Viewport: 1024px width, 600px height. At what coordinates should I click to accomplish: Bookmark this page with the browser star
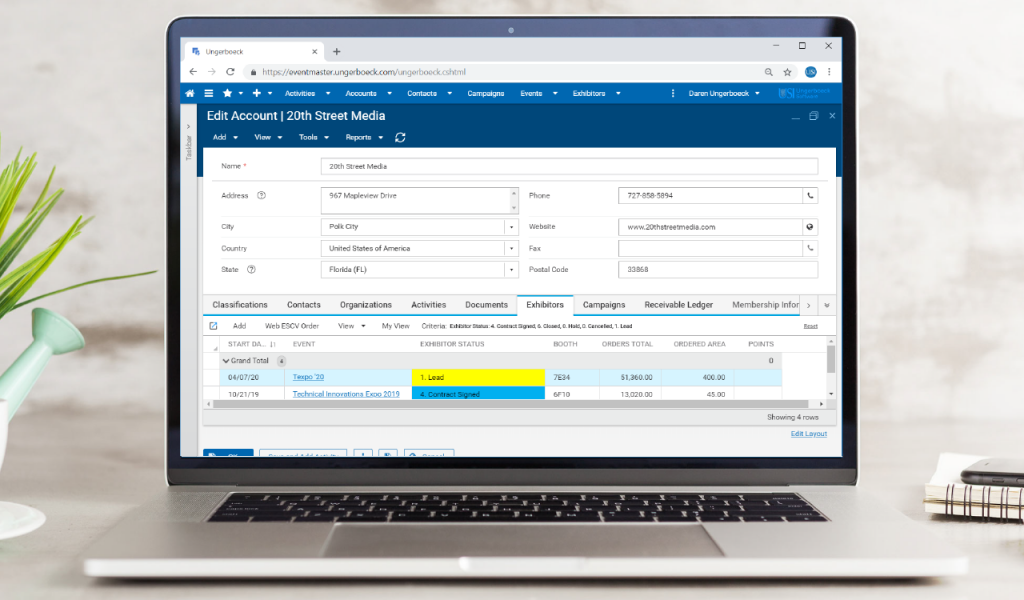(787, 72)
